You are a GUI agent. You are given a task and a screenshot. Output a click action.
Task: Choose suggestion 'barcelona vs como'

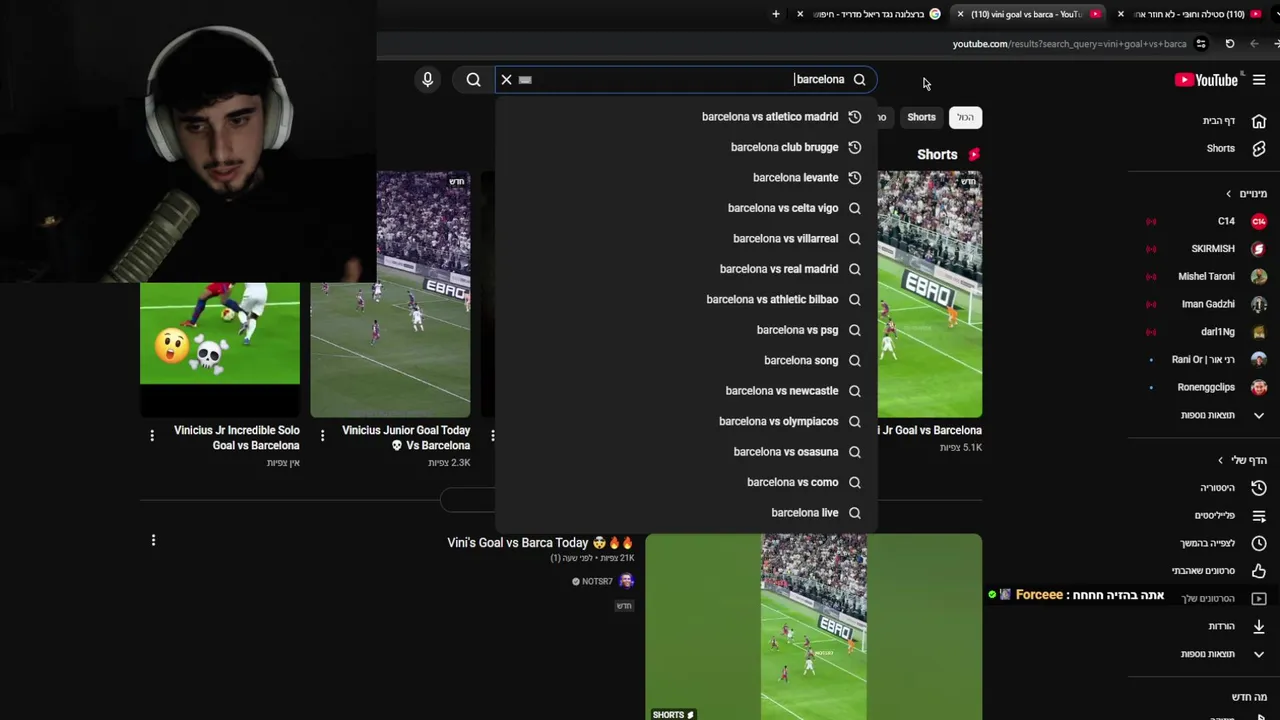pos(686,483)
